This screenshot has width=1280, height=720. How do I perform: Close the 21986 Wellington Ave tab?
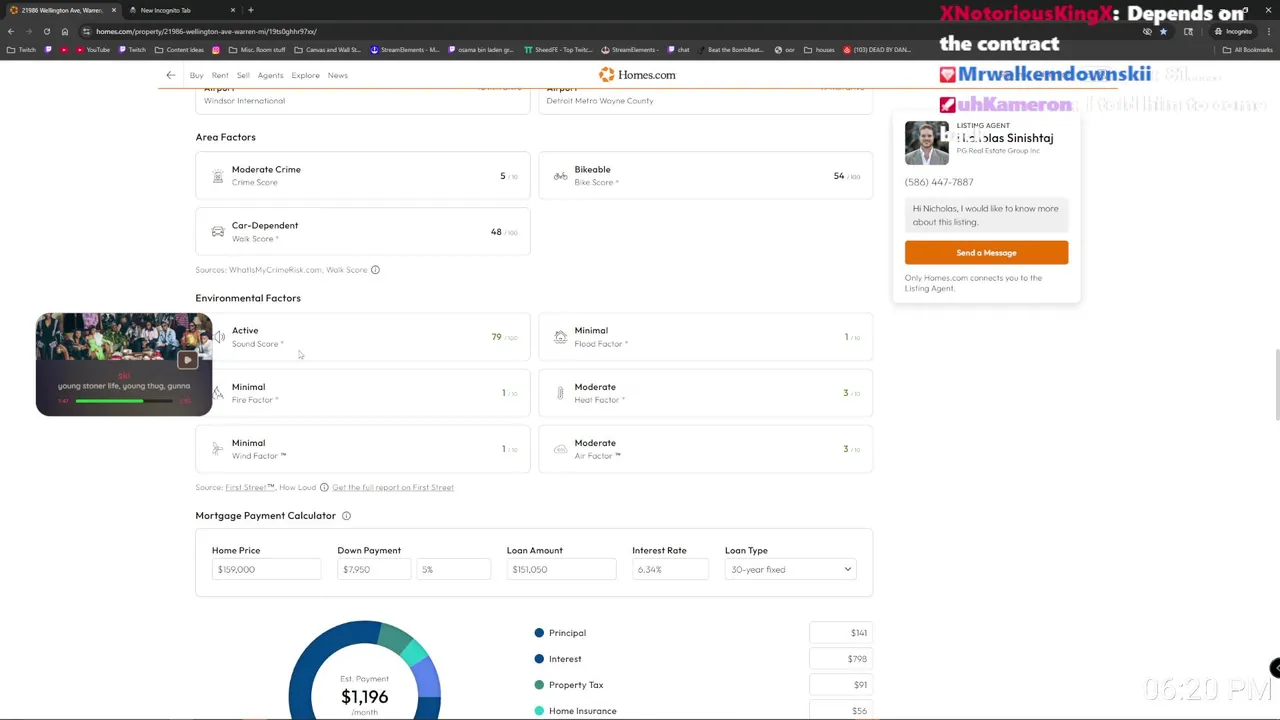tap(114, 10)
